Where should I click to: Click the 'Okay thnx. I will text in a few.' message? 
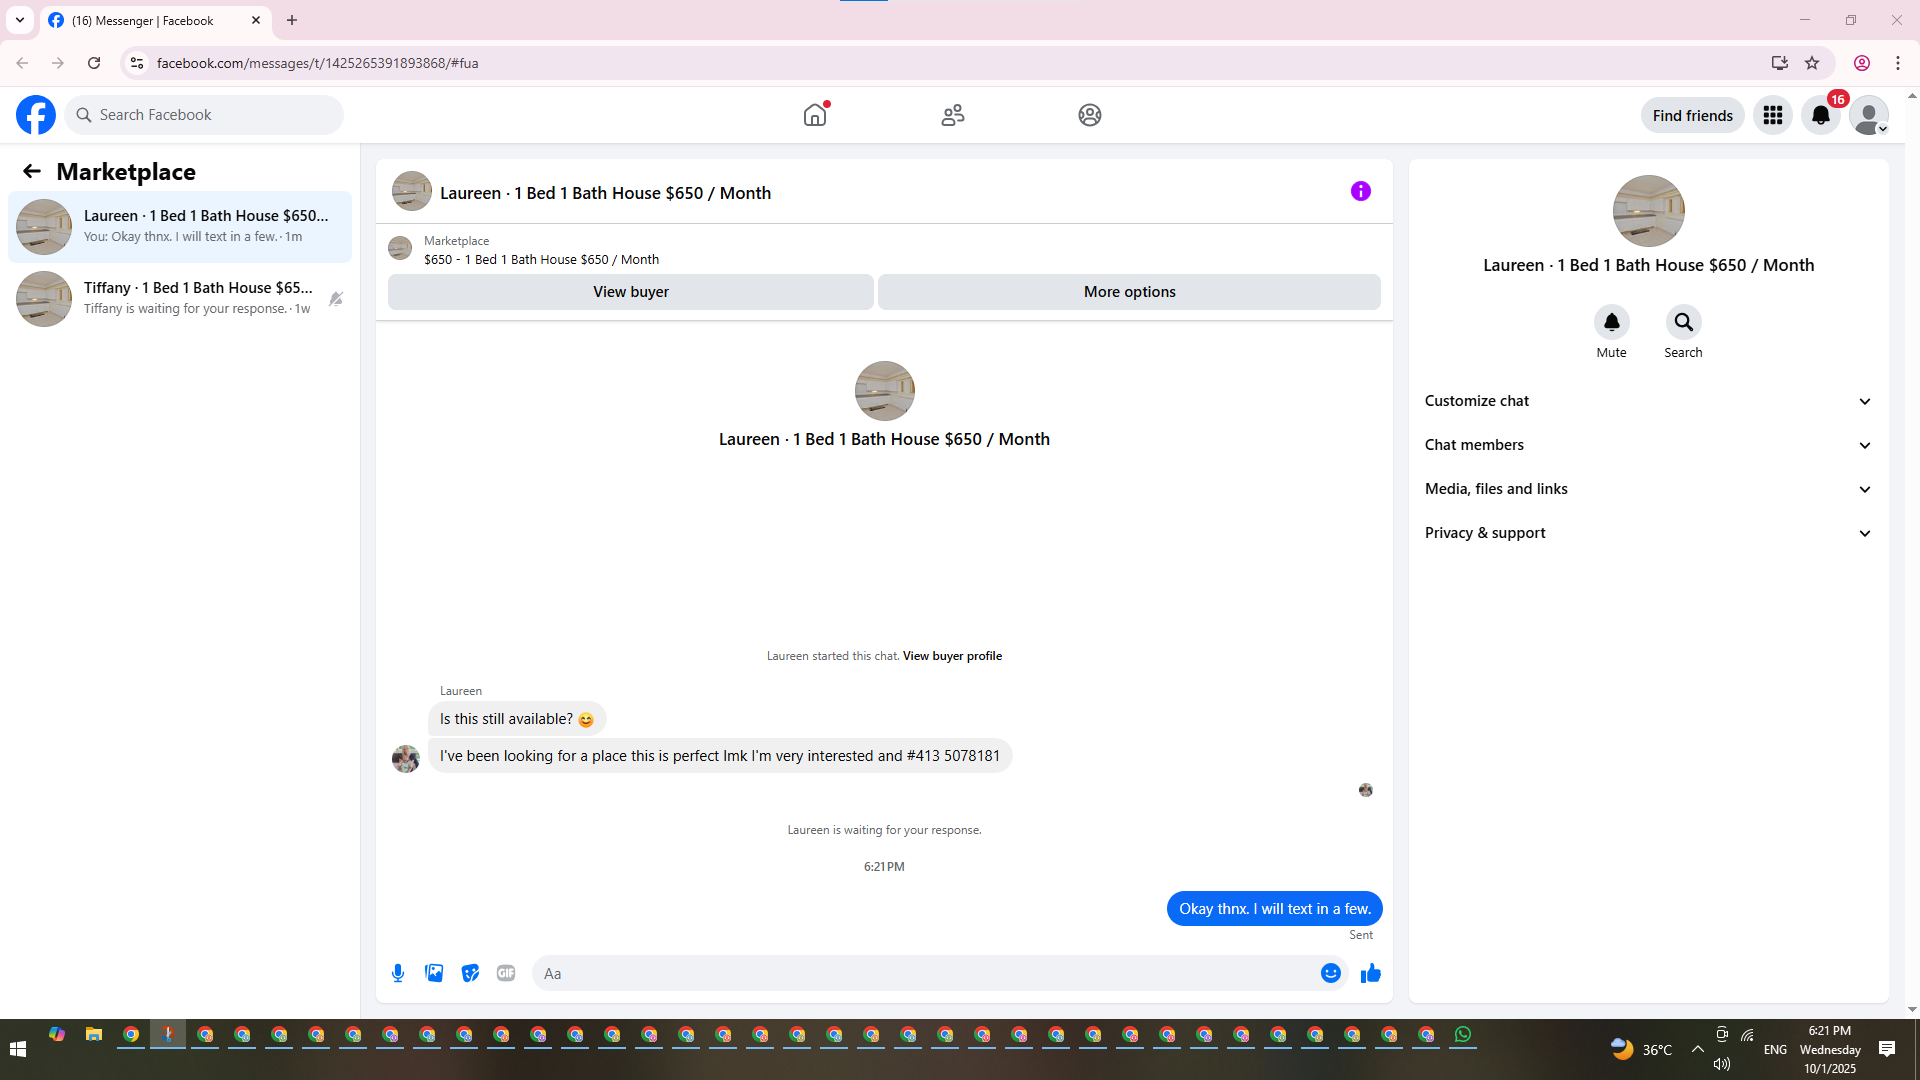1274,909
